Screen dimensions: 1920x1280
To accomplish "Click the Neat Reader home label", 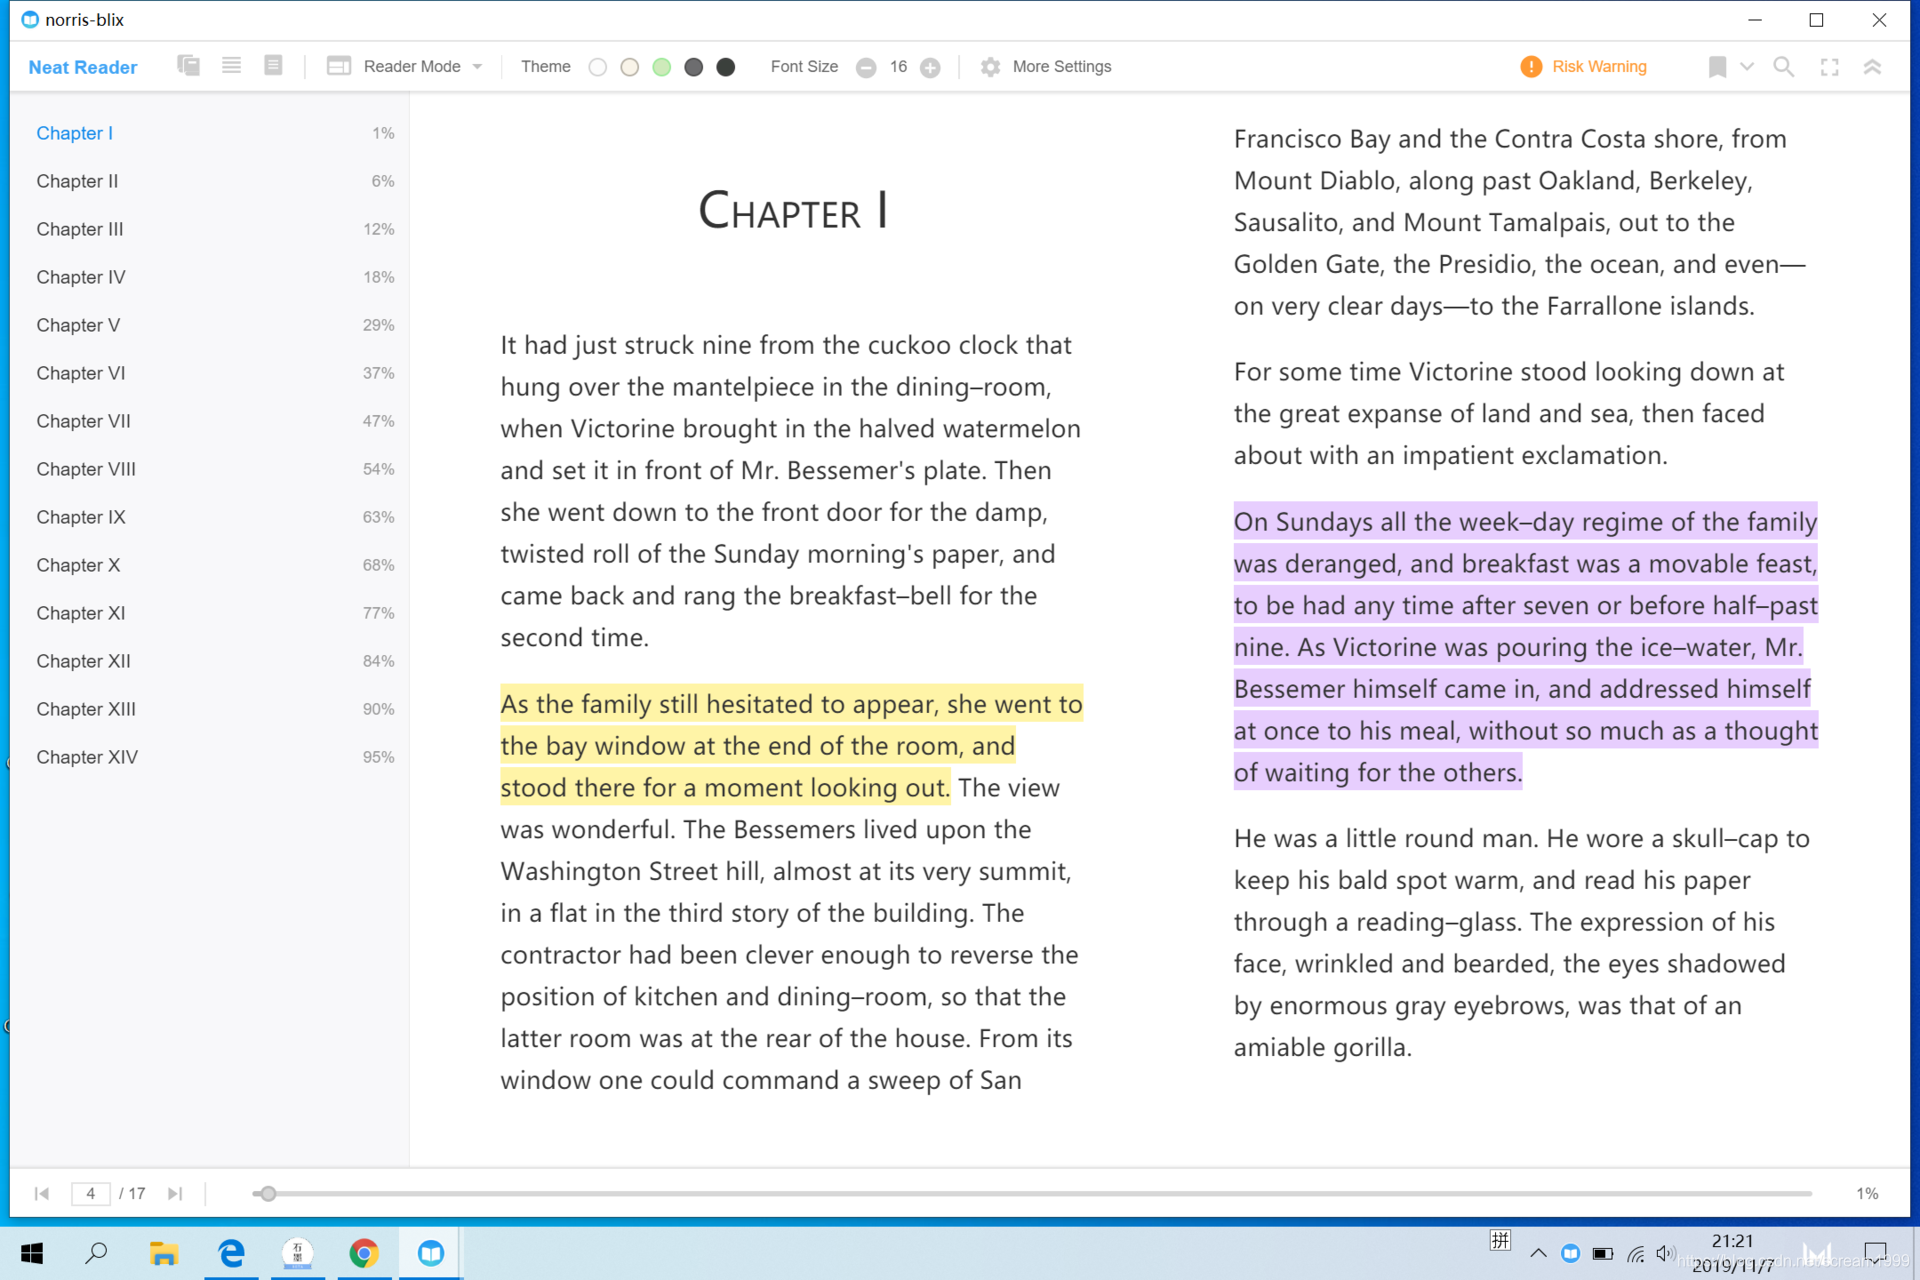I will [x=83, y=66].
